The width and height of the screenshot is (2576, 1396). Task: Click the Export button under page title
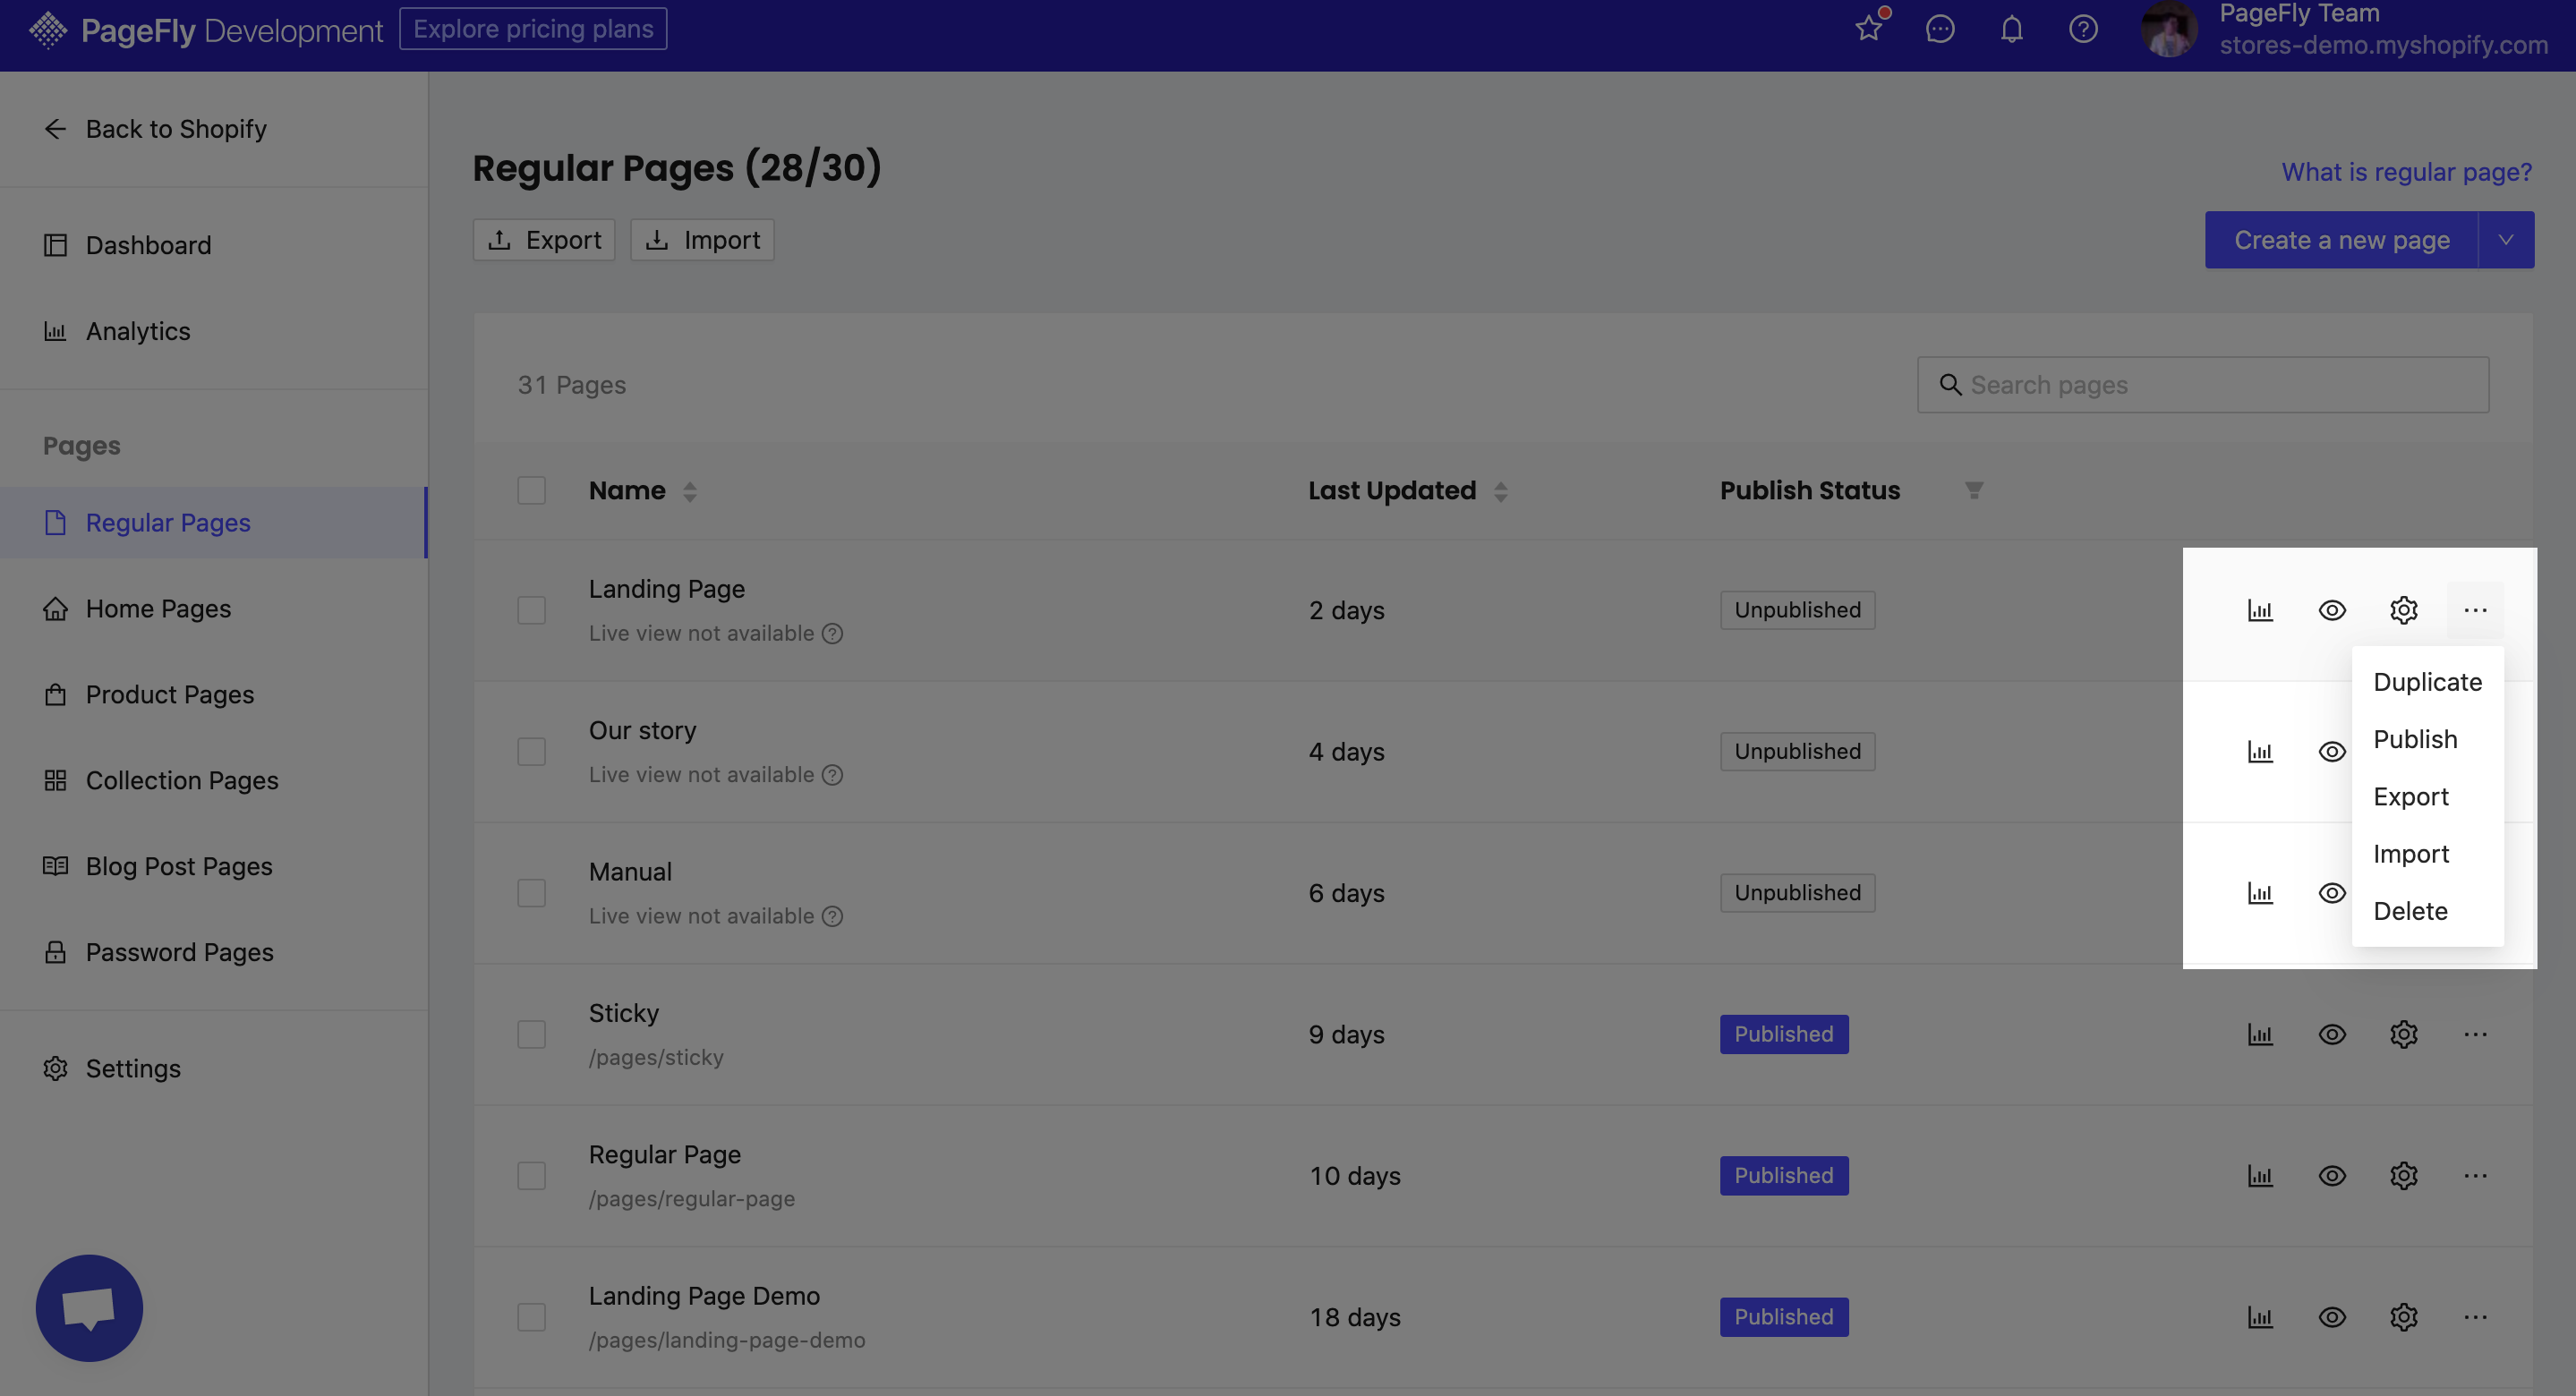(544, 240)
